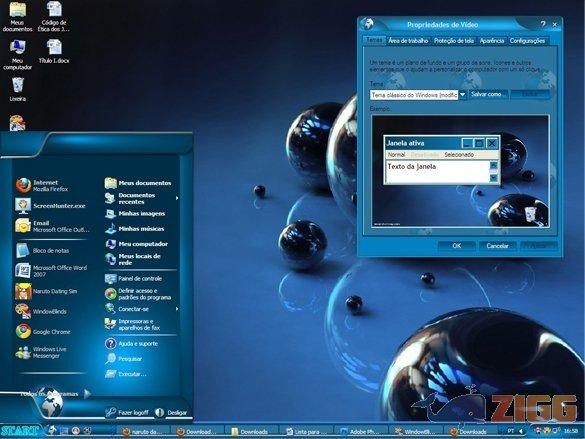Switch to Área de trabalho tab

[408, 41]
